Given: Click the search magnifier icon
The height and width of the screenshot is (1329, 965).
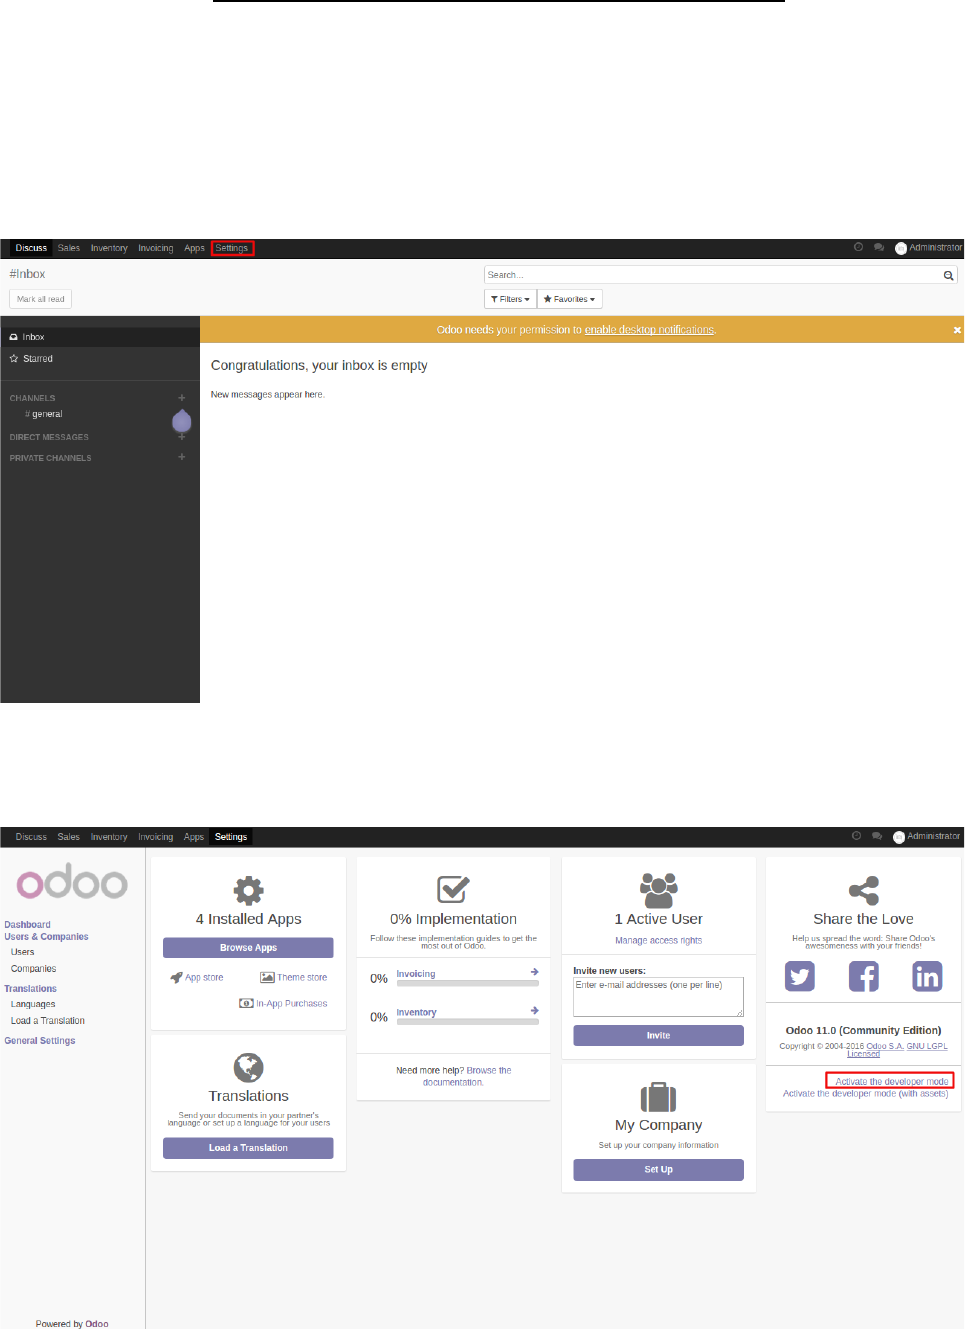Looking at the screenshot, I should [948, 275].
